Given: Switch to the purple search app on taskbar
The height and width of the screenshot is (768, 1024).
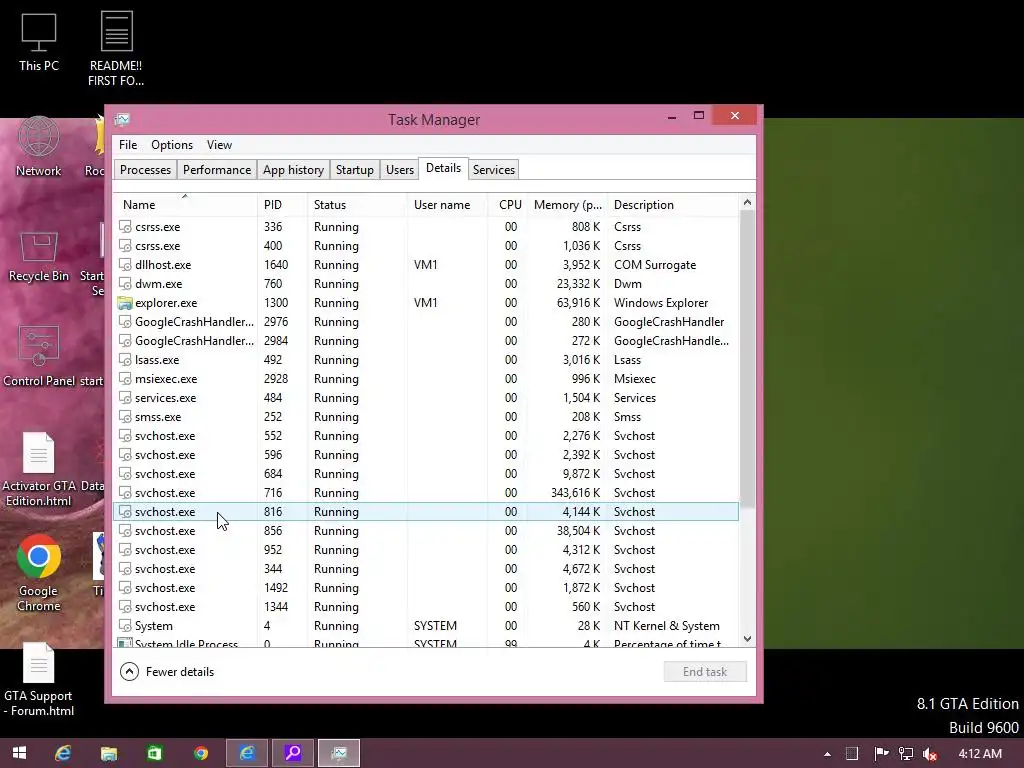Looking at the screenshot, I should click(x=293, y=753).
